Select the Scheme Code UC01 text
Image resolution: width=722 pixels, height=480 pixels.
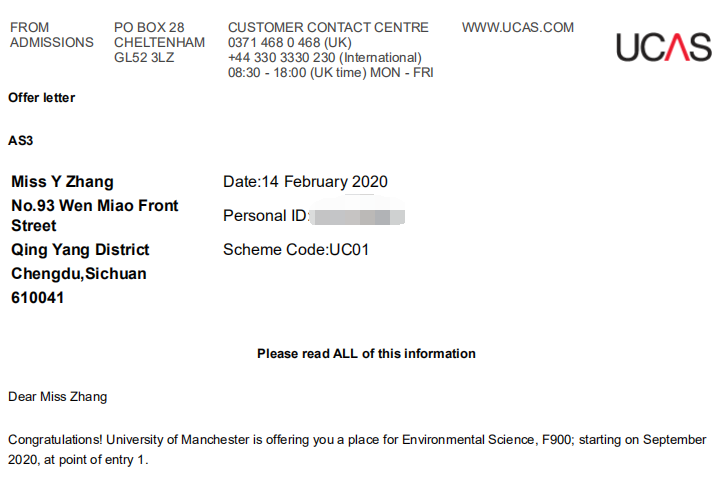pyautogui.click(x=296, y=250)
